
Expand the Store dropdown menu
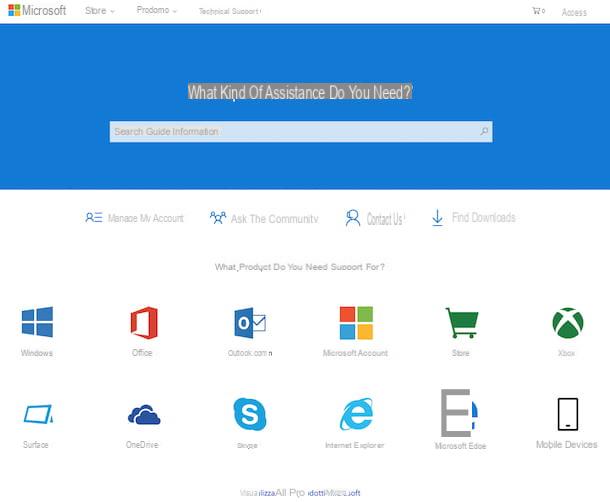coord(100,11)
